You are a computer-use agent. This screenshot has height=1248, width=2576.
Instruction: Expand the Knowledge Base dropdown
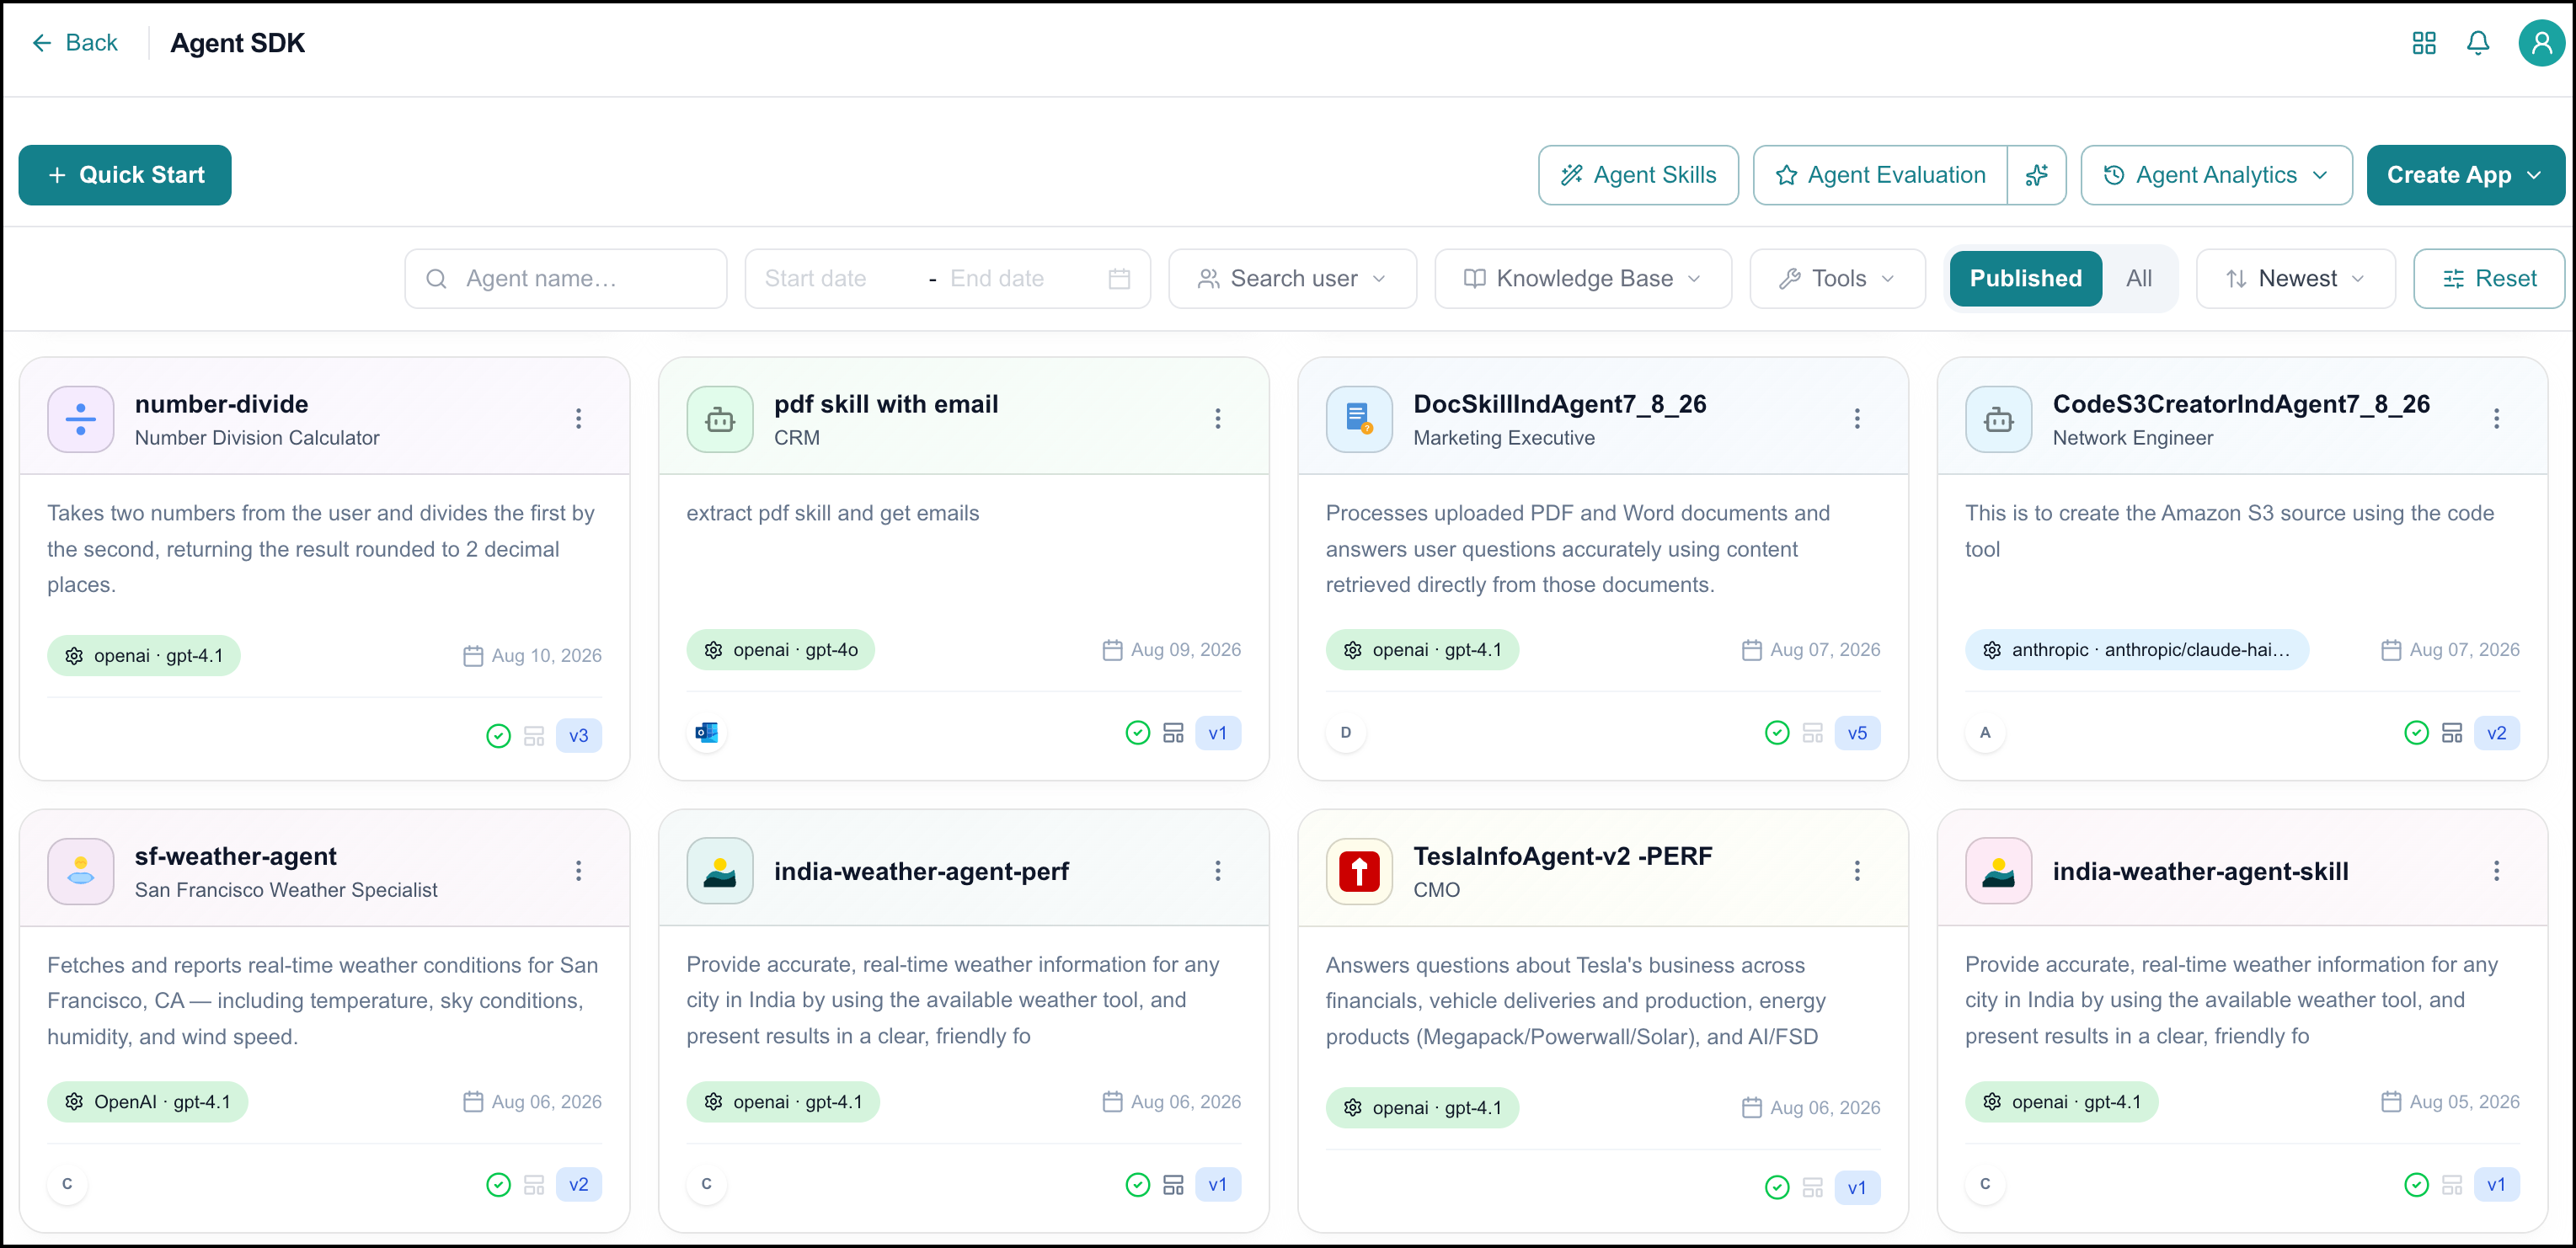tap(1582, 279)
